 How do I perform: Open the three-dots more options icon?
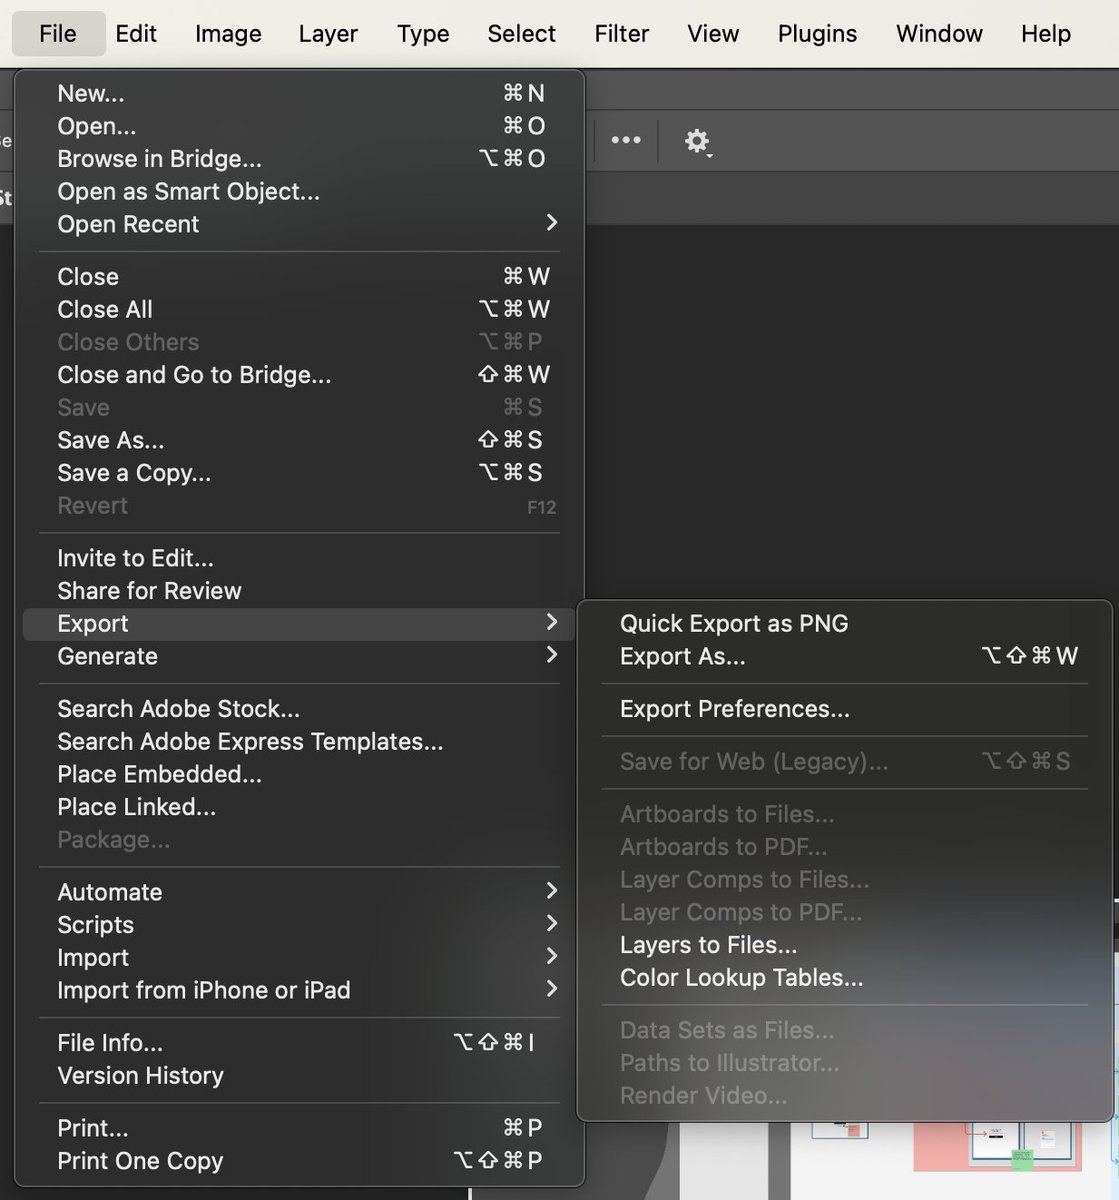pos(626,140)
